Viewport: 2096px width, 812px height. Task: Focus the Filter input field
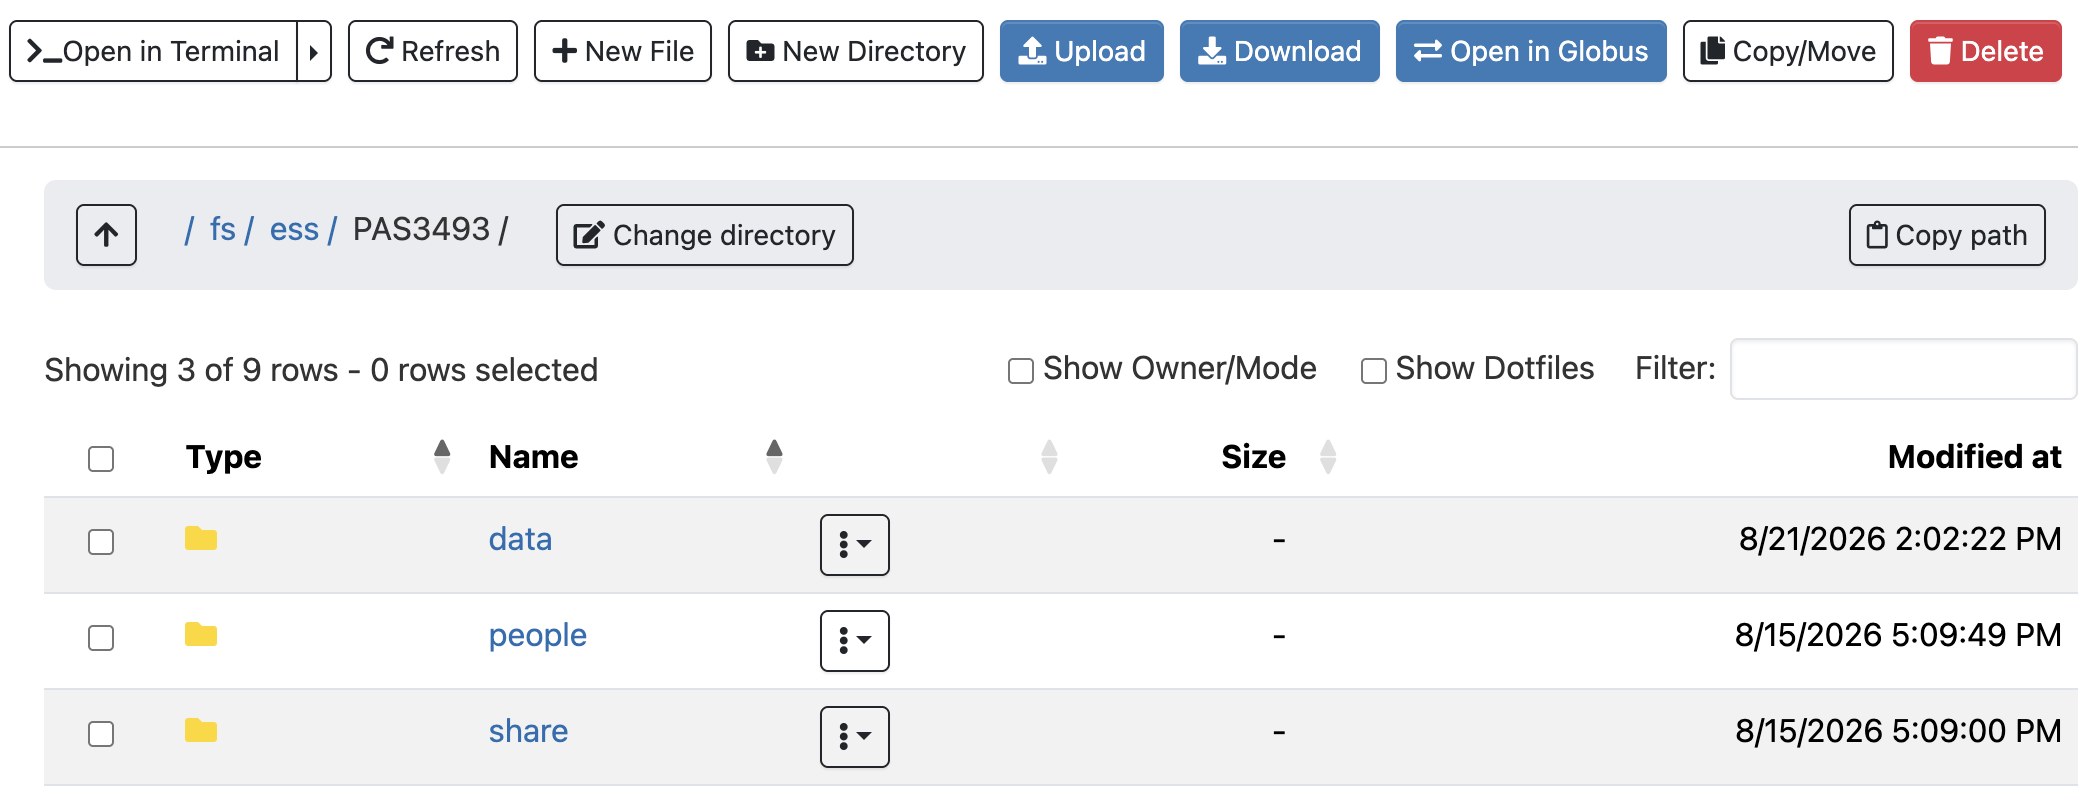1904,369
